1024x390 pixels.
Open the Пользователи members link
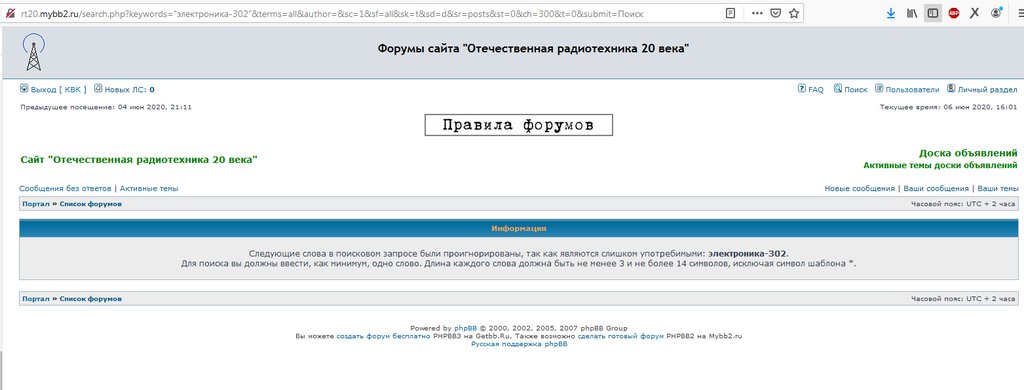(x=912, y=89)
